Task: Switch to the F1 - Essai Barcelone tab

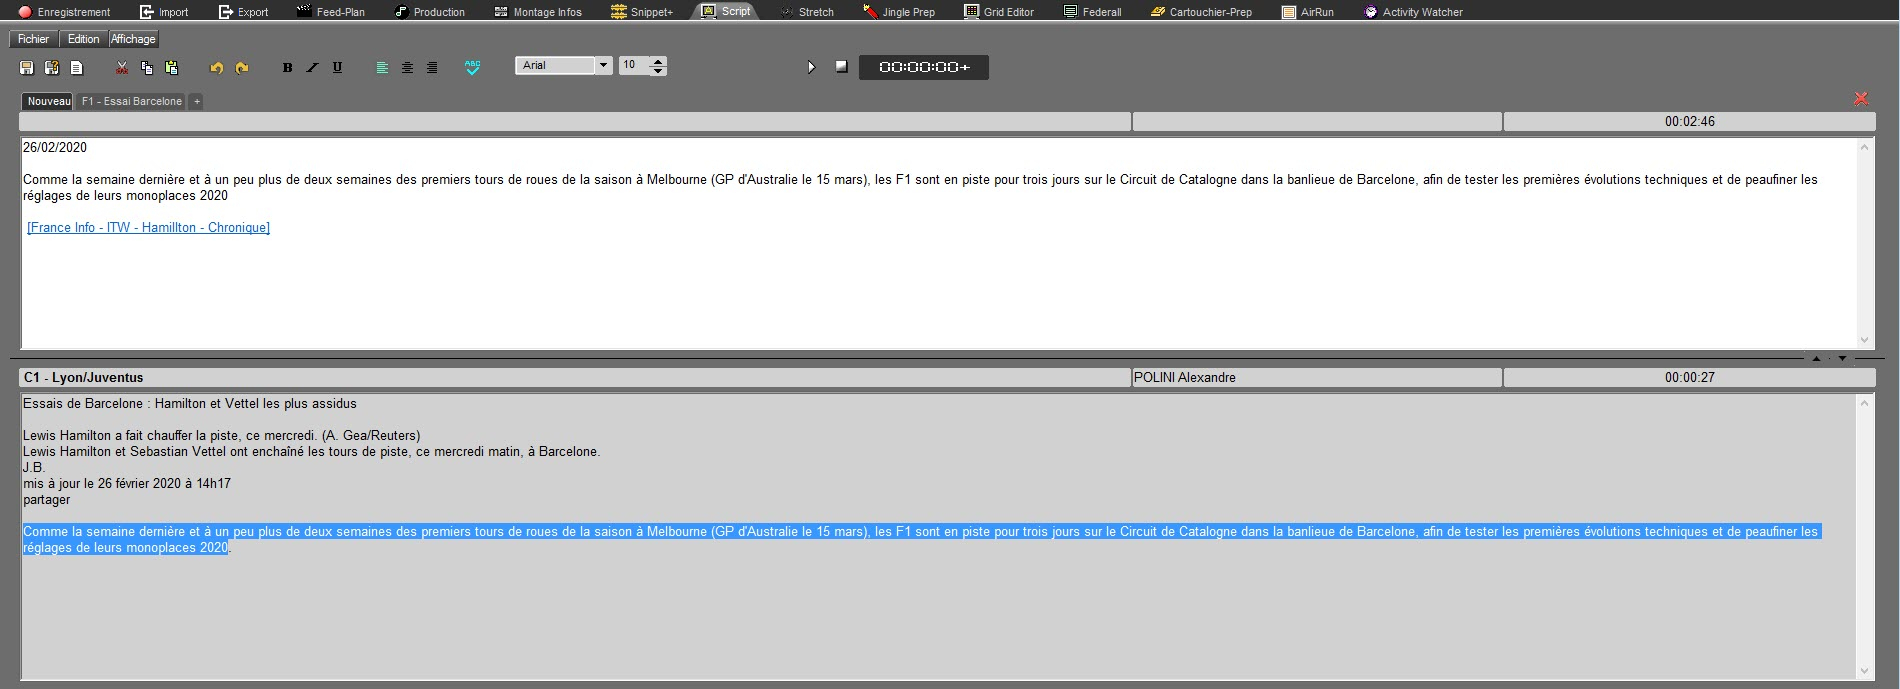Action: tap(132, 101)
